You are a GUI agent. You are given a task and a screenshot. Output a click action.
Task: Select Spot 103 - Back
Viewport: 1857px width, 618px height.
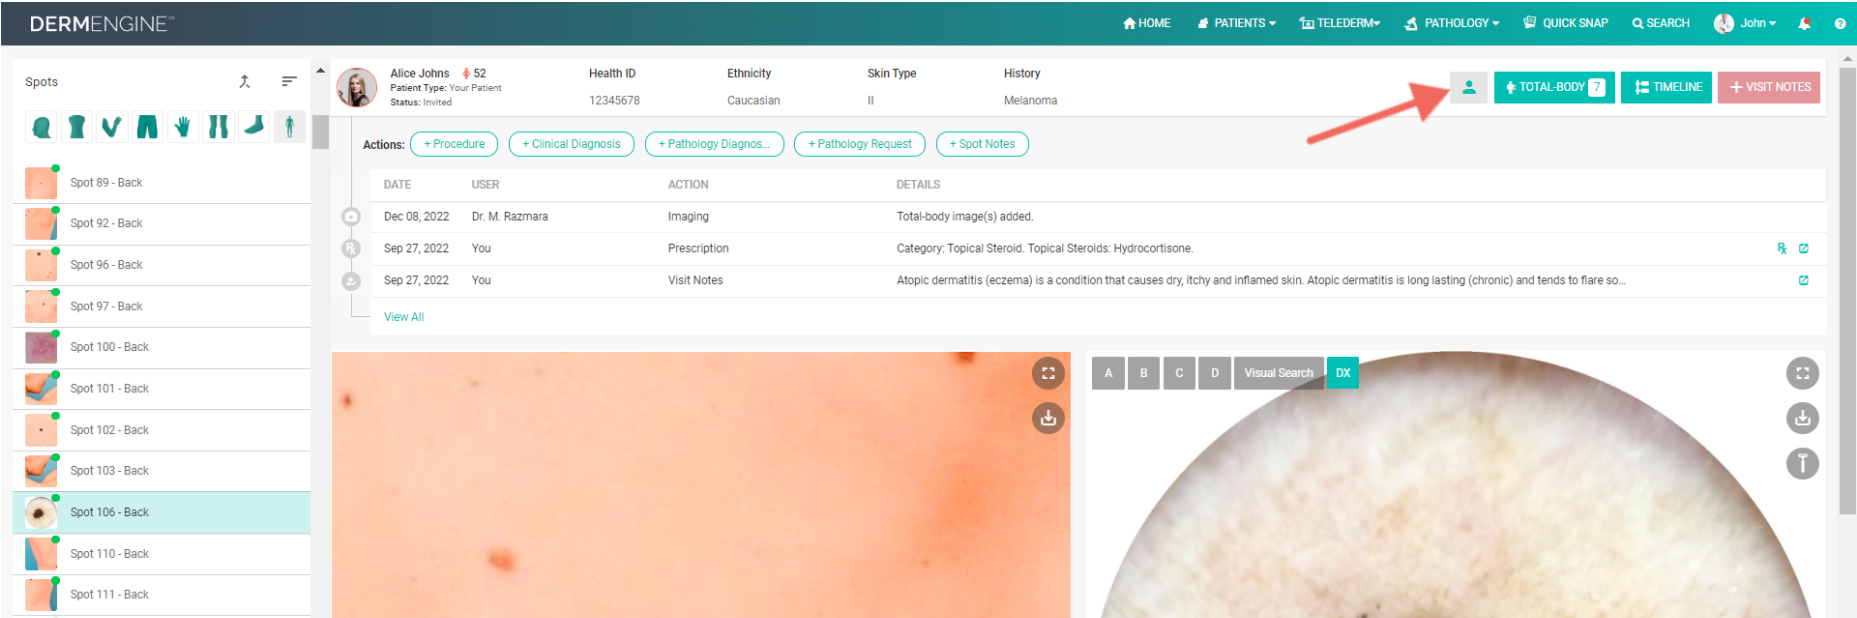(161, 471)
